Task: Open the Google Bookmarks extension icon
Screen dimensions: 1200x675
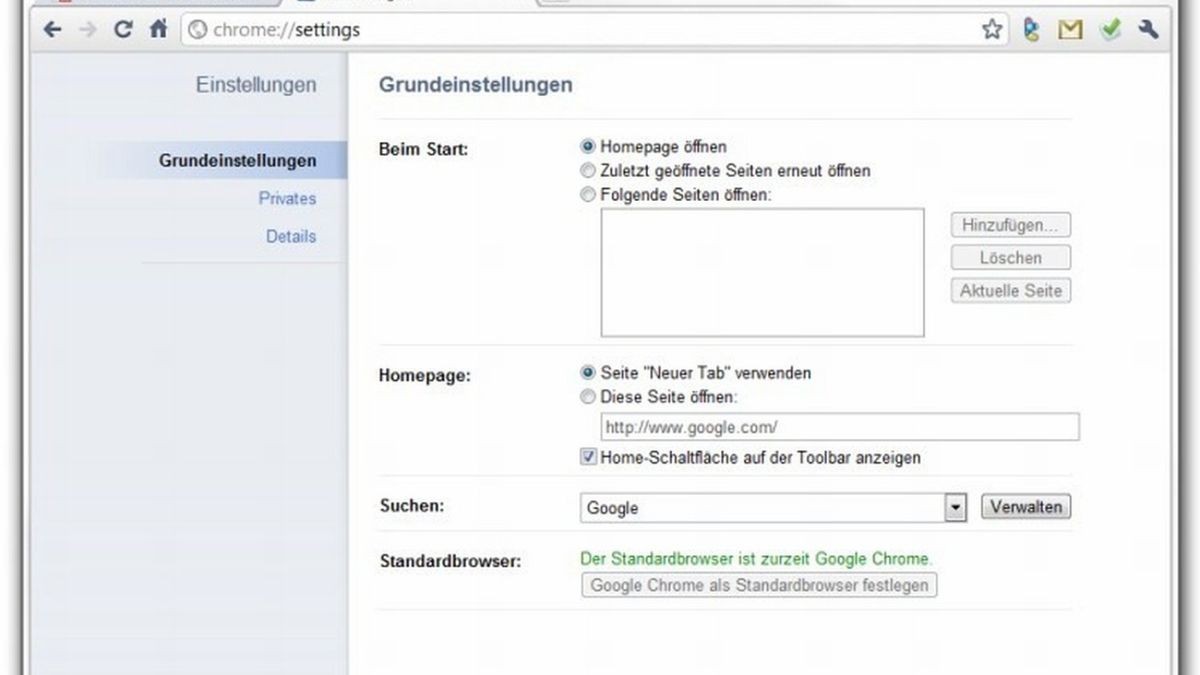Action: coord(1031,29)
